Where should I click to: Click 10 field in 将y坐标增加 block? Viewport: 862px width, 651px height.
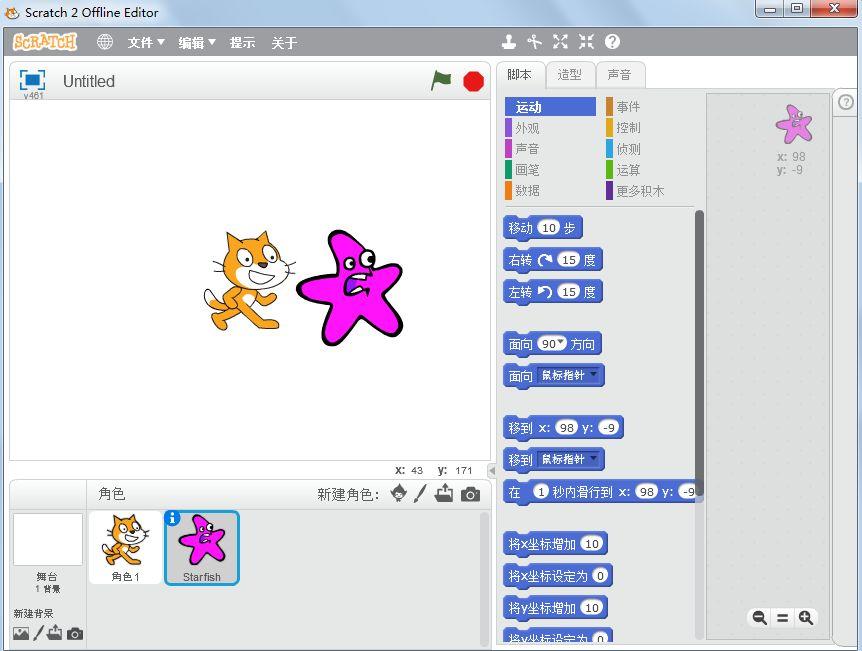click(x=592, y=608)
